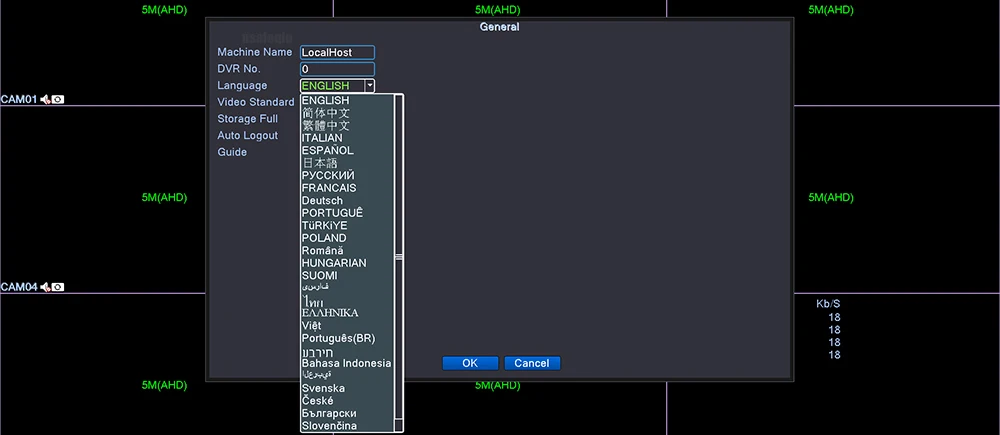This screenshot has width=1000, height=435.
Task: Select Română in the language list
Action: [347, 251]
